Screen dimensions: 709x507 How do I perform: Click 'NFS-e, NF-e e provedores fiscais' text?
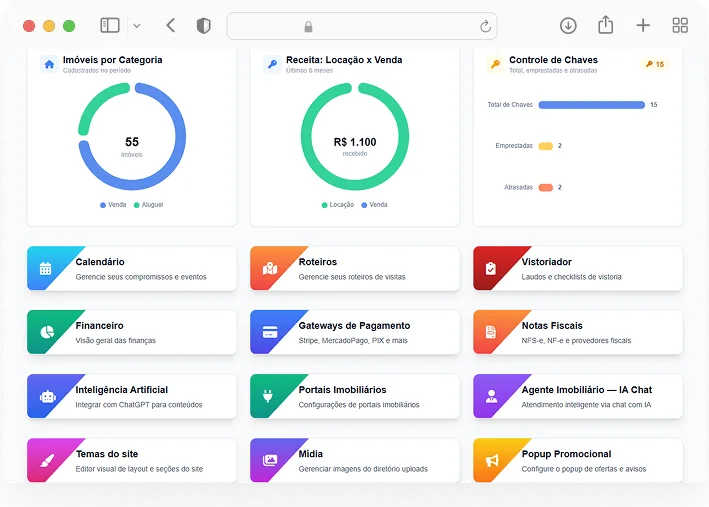tap(576, 341)
